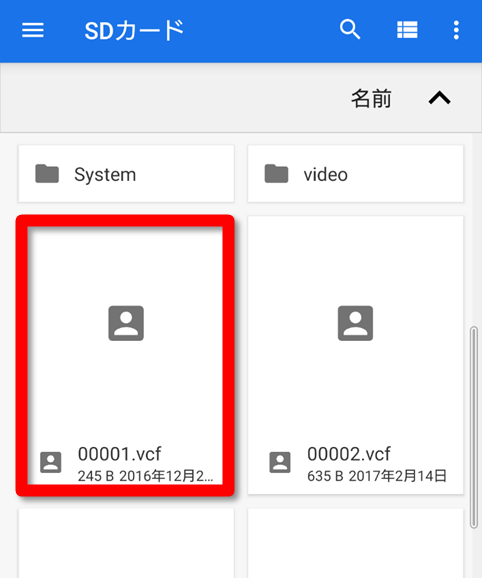Screen dimensions: 482x578
Task: Open the 名前 sort-by dropdown
Action: click(371, 98)
